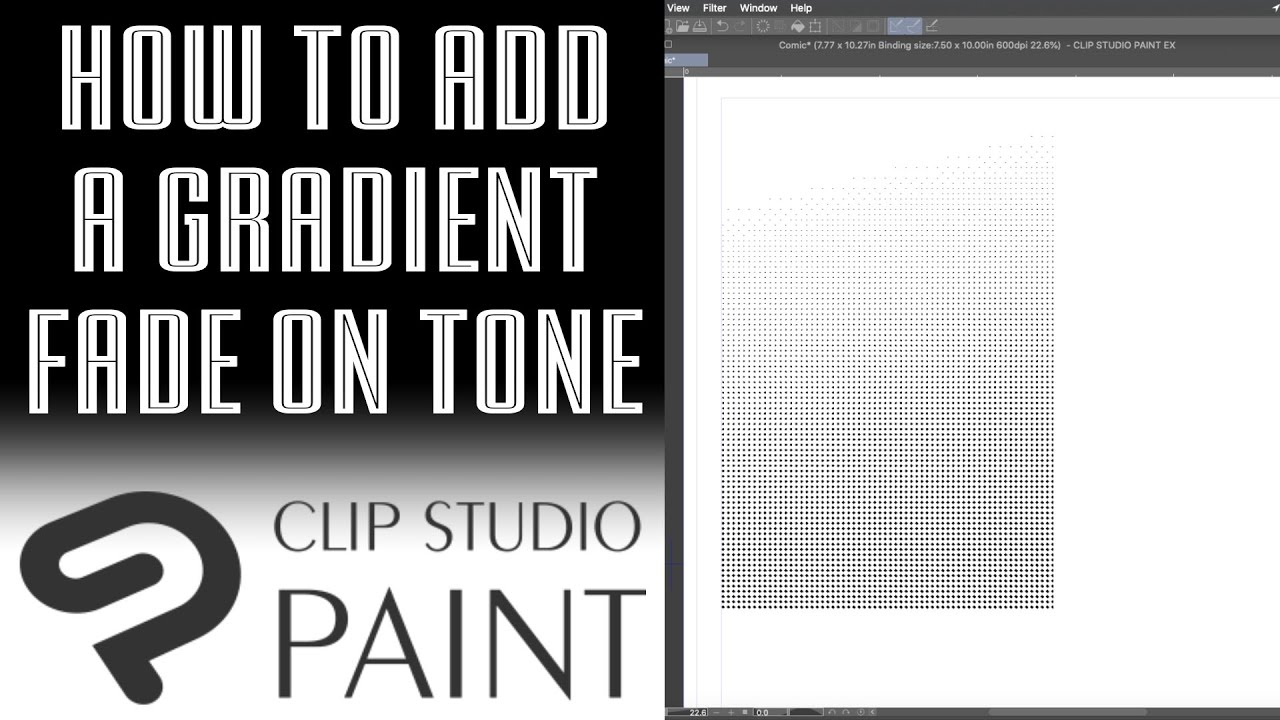Click the zoom in plus button

pyautogui.click(x=731, y=712)
